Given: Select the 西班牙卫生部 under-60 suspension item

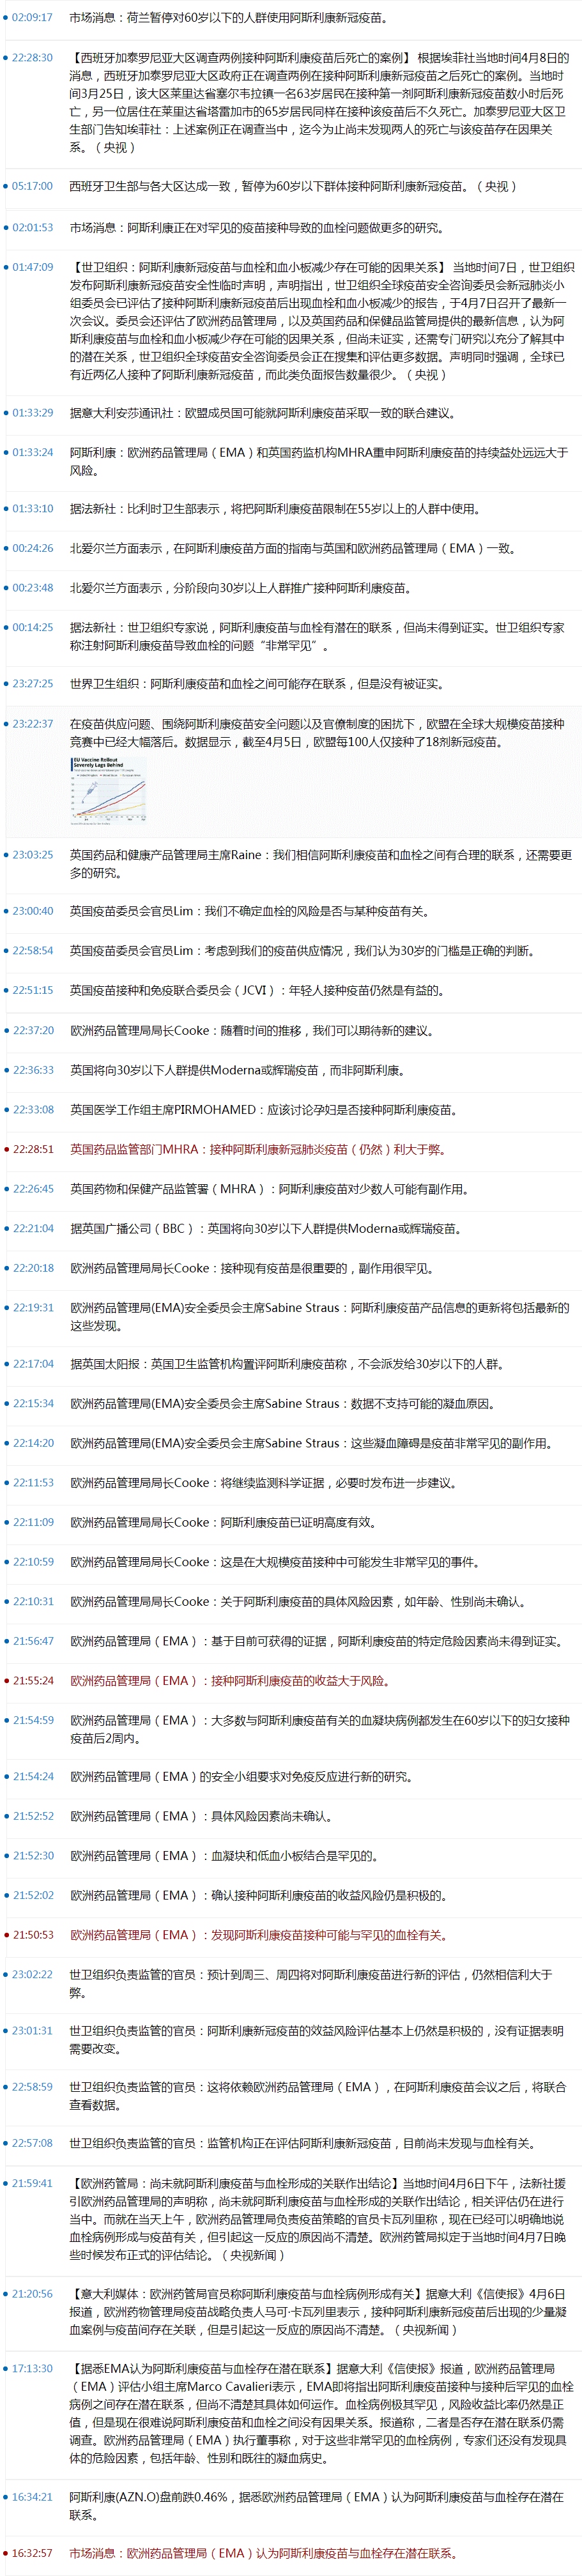Looking at the screenshot, I should coord(294,186).
